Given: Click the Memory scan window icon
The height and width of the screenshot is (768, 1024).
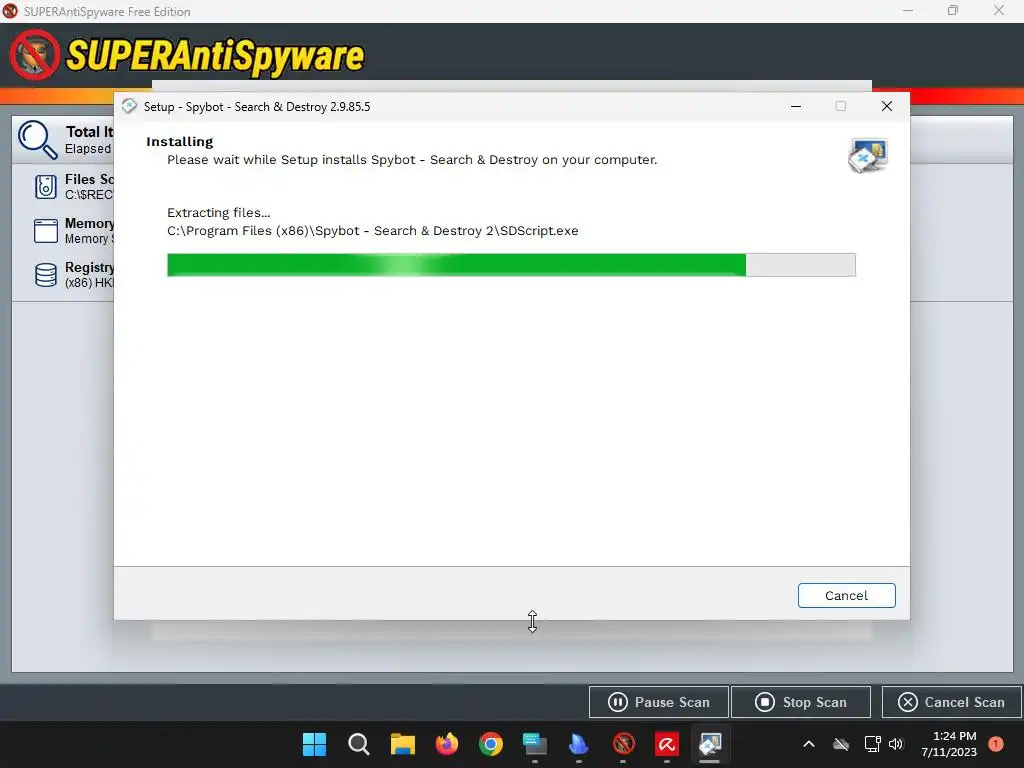Looking at the screenshot, I should pos(46,231).
